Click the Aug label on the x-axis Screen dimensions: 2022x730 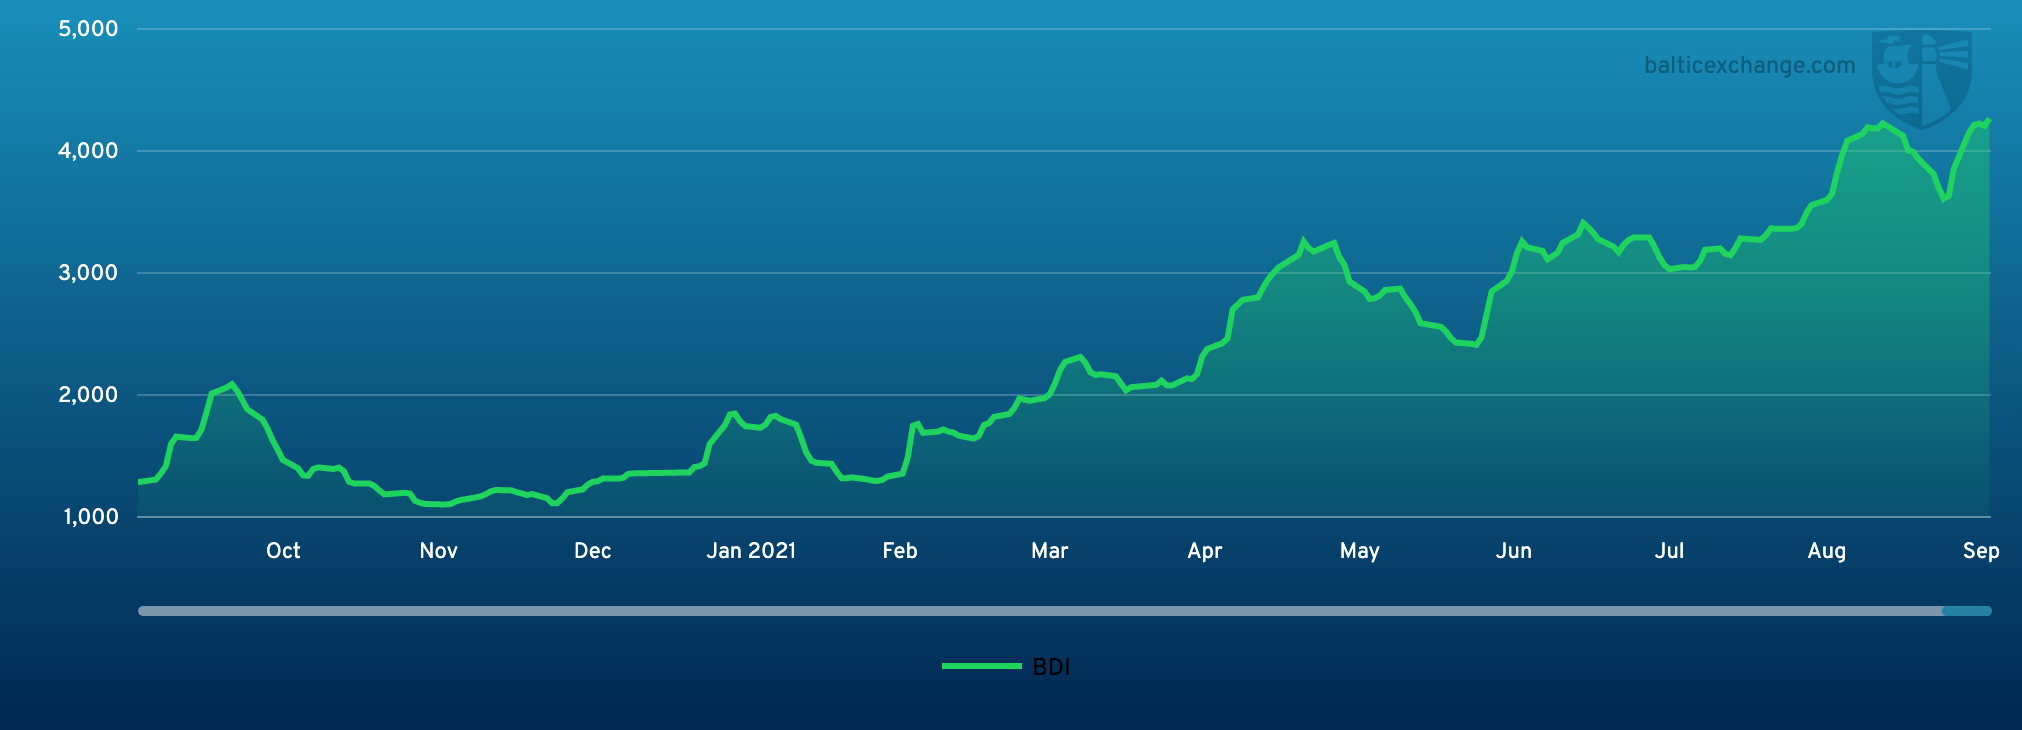(1827, 551)
